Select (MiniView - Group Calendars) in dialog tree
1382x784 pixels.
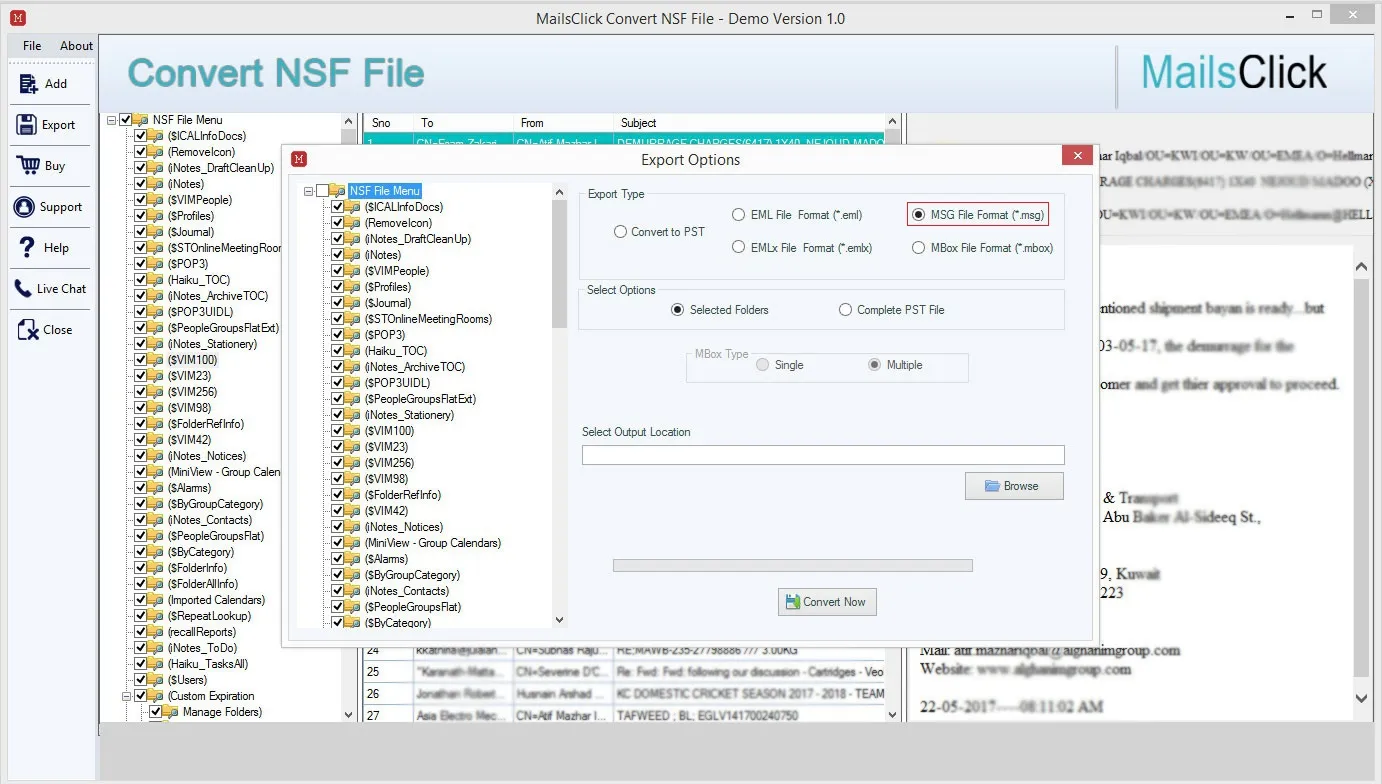coord(433,543)
